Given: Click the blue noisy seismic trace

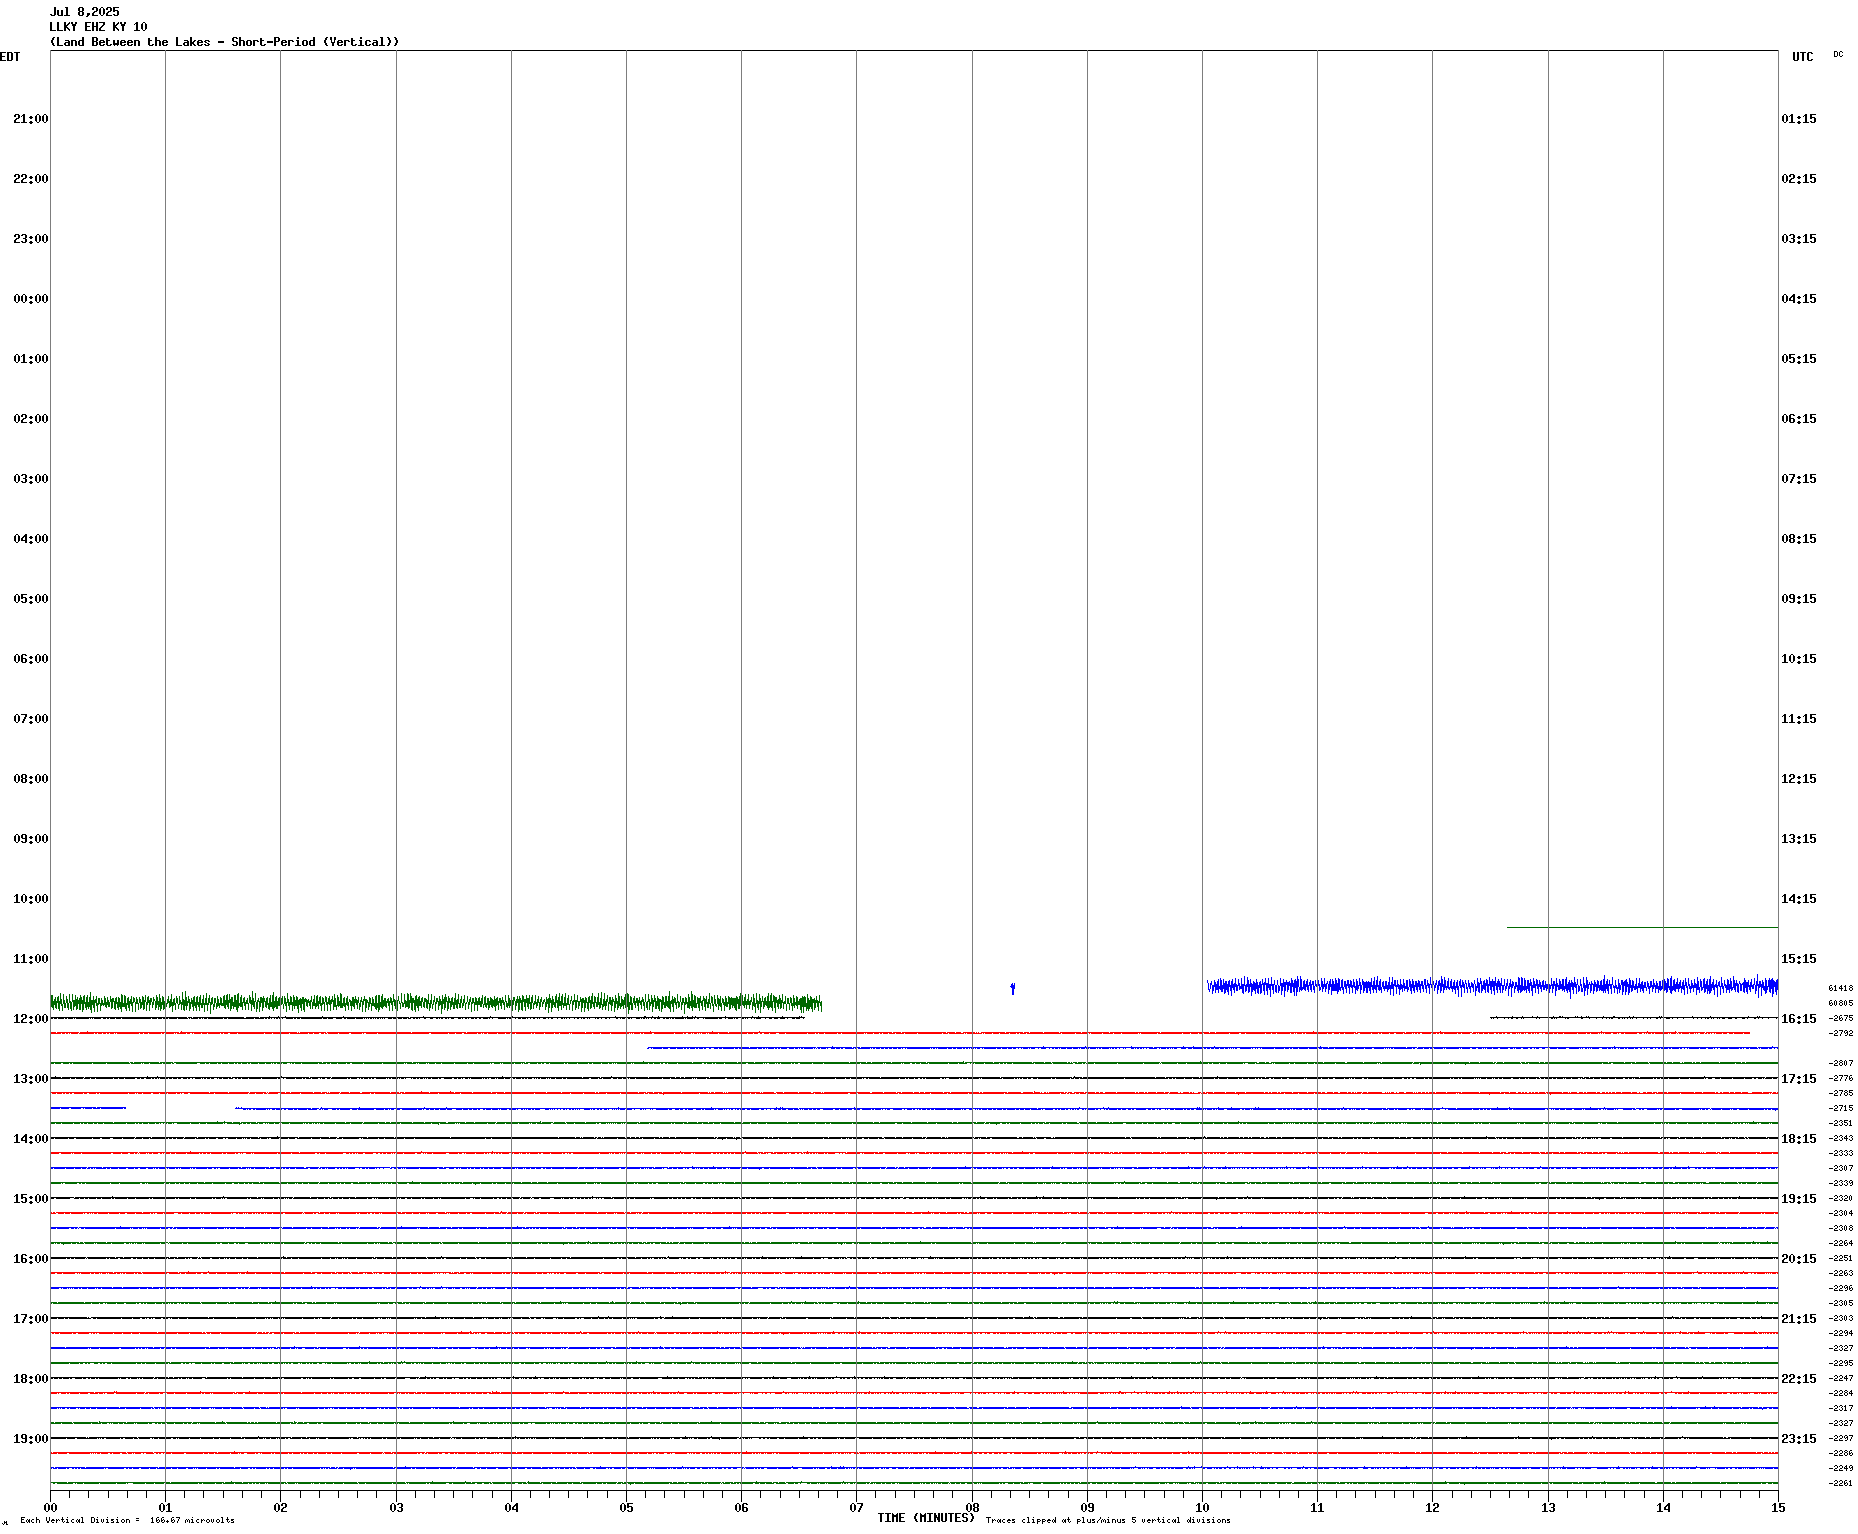Looking at the screenshot, I should [1490, 986].
